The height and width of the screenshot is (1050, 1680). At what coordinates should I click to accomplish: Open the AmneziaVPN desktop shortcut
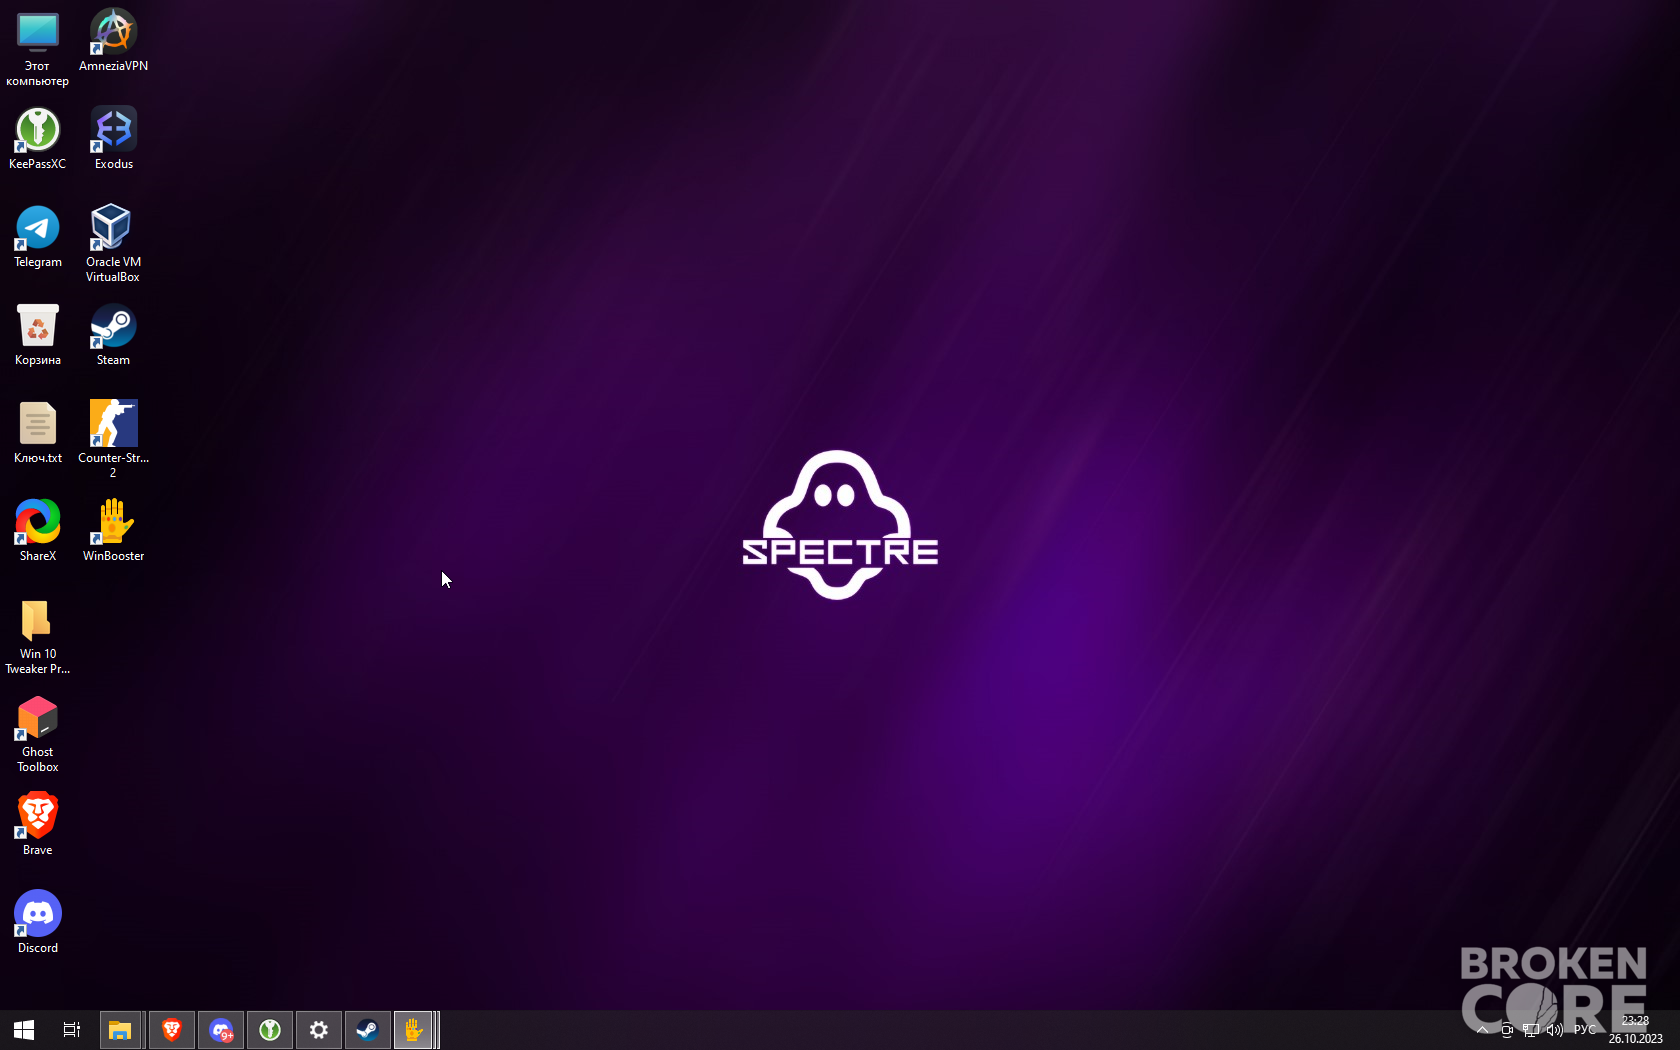(x=113, y=41)
